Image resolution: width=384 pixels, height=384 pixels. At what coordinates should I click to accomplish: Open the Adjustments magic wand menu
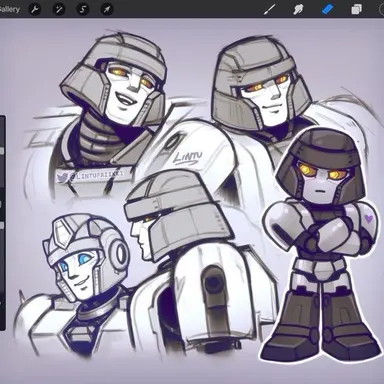[x=59, y=9]
